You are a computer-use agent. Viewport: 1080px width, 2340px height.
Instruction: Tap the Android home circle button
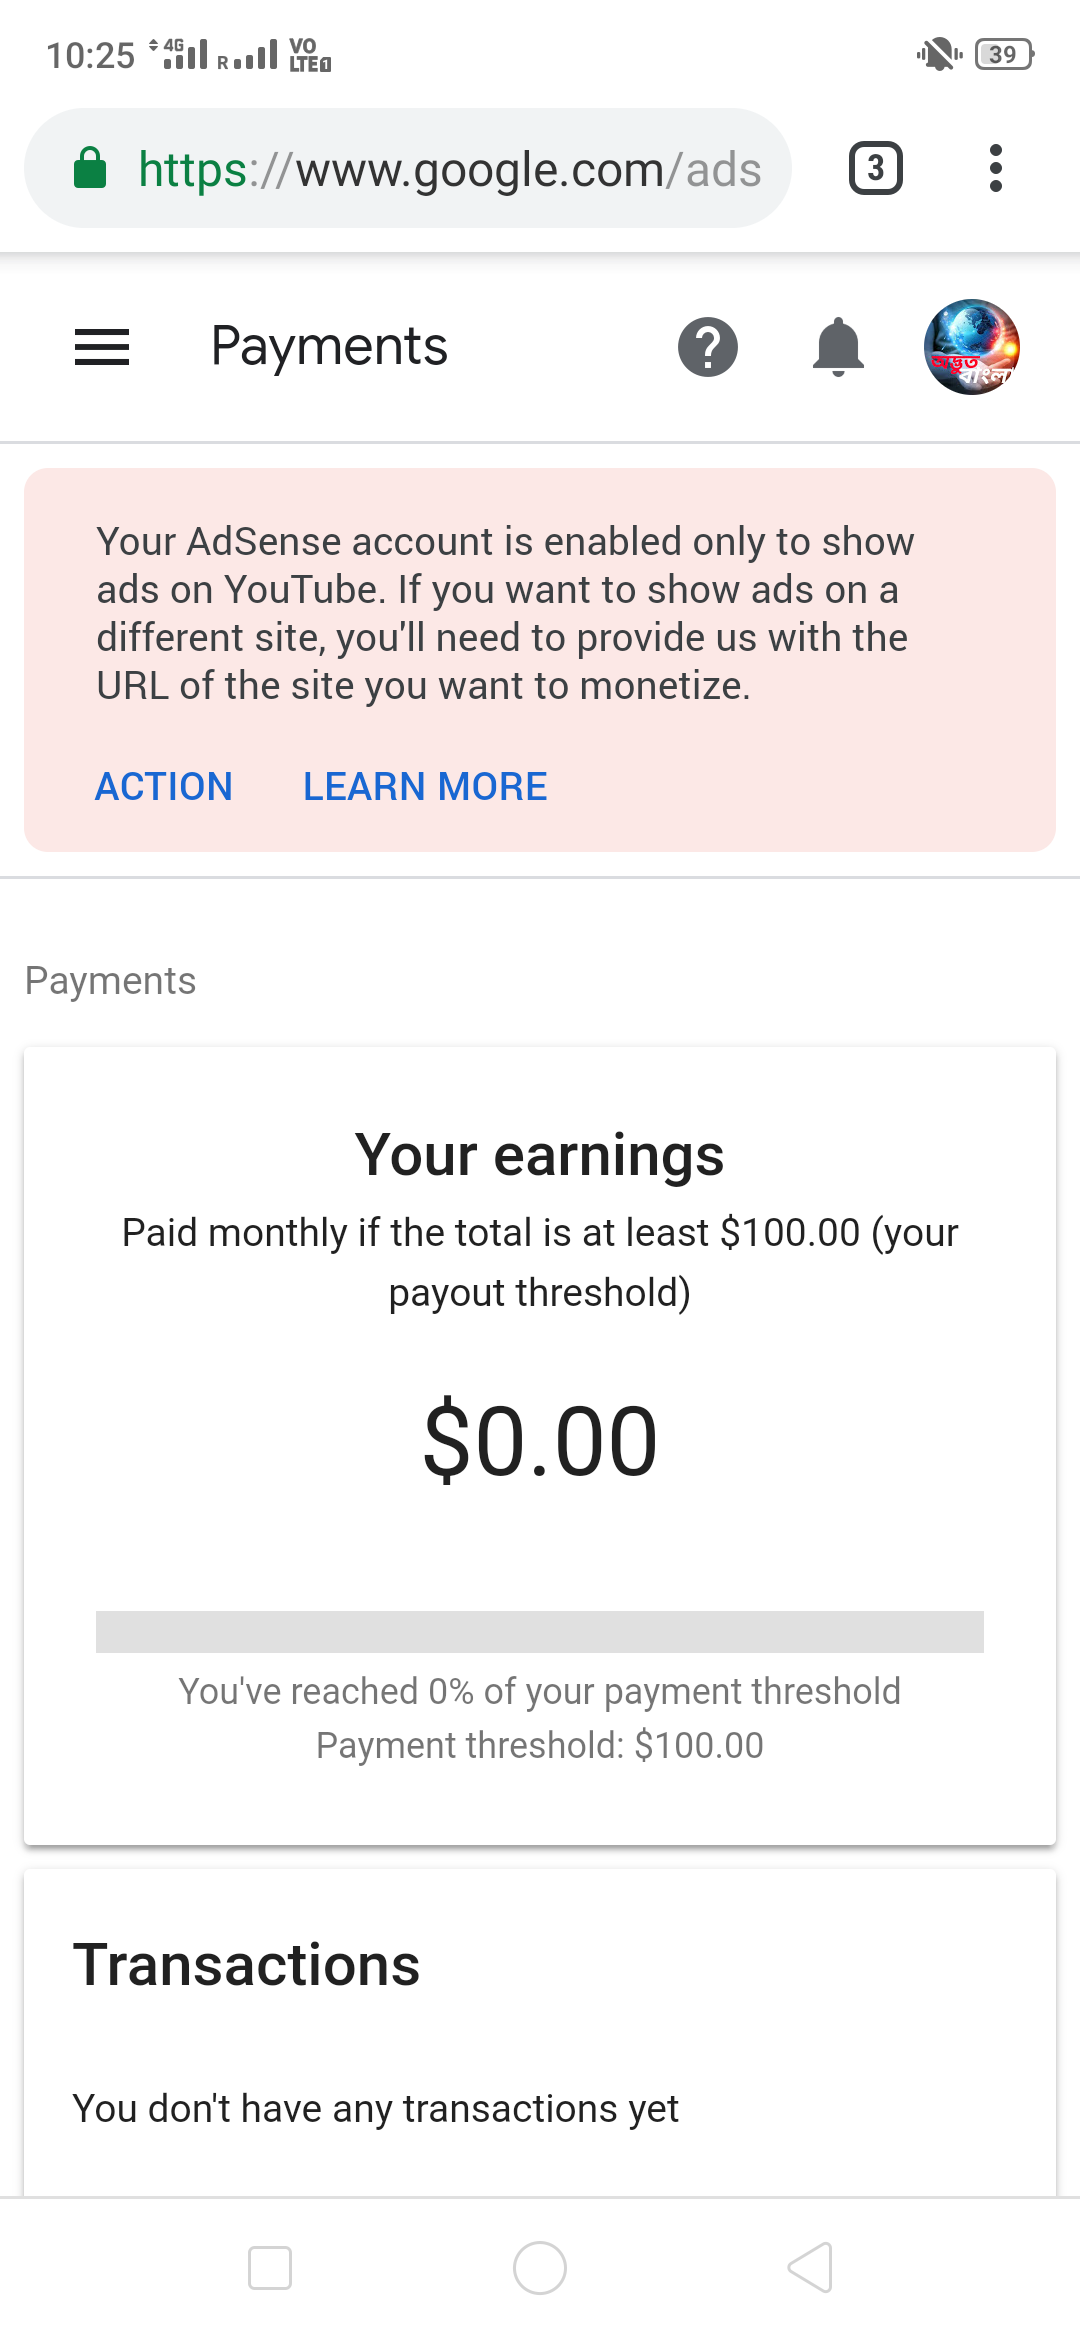tap(540, 2267)
